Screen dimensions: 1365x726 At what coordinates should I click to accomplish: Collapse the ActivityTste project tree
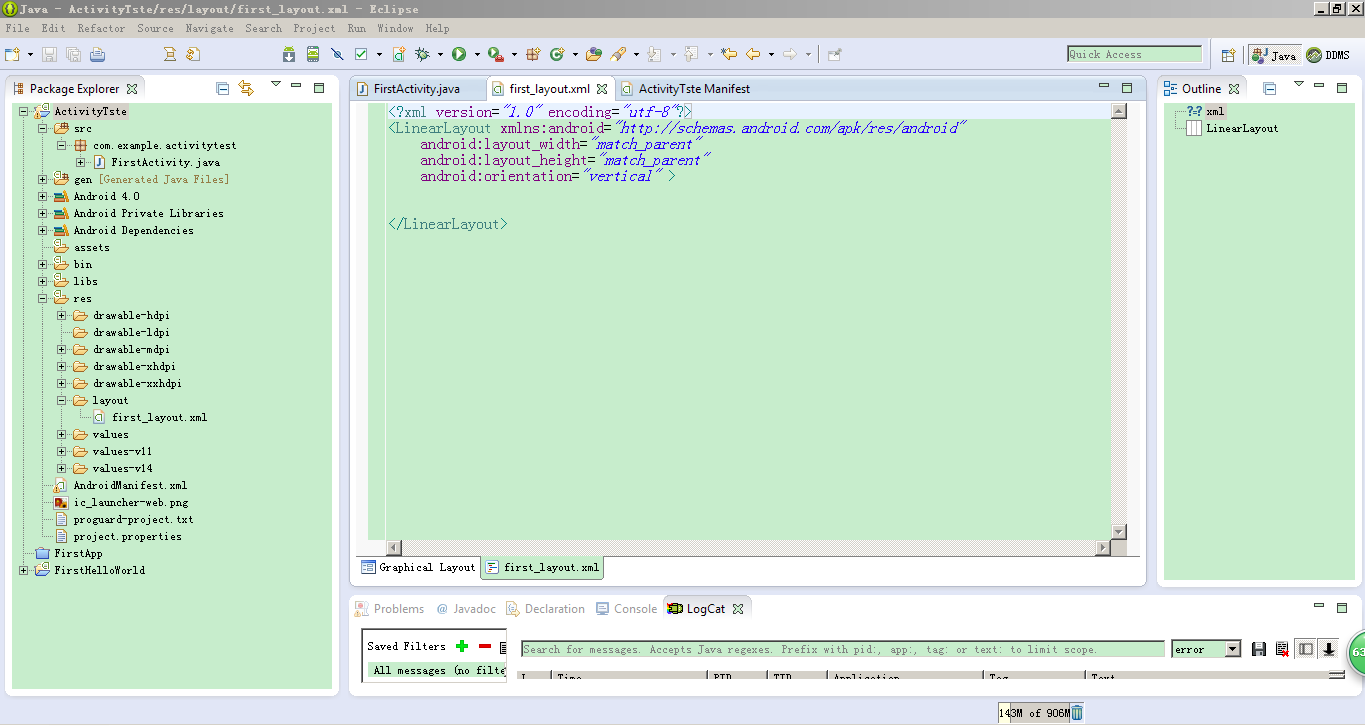pos(24,111)
